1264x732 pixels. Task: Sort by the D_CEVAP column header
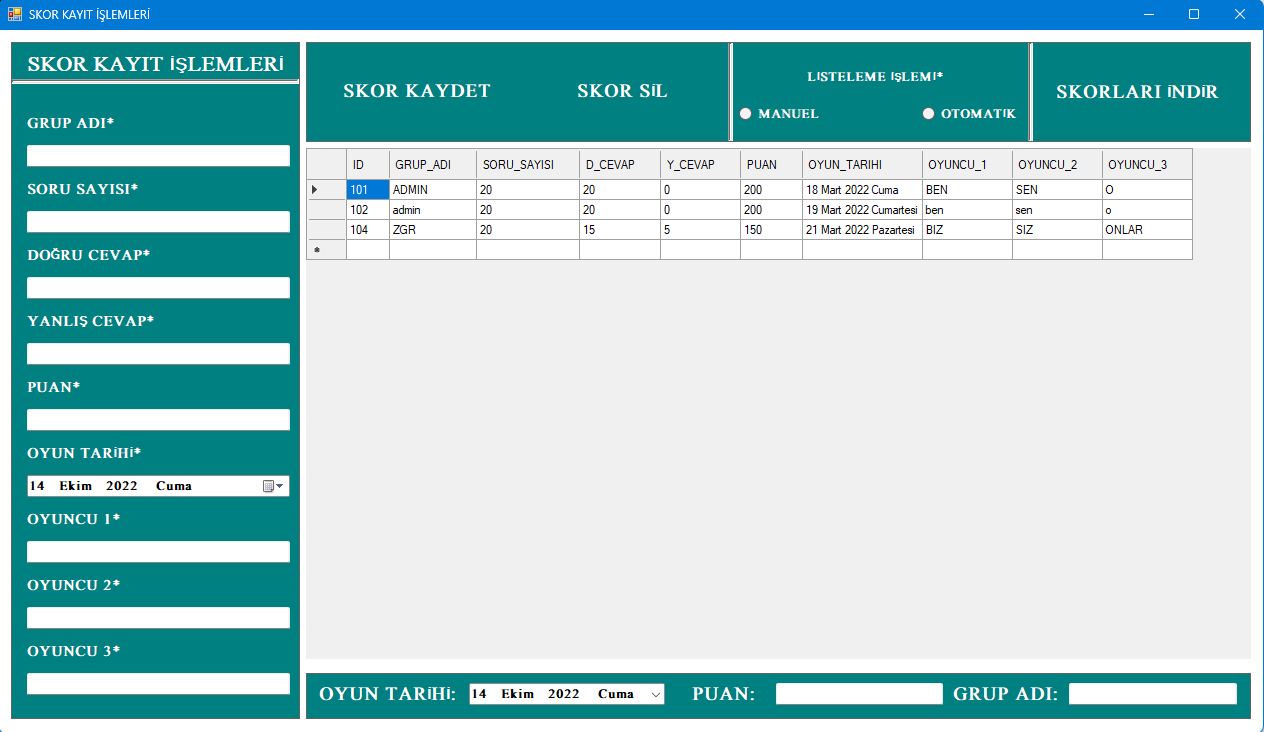pyautogui.click(x=620, y=165)
